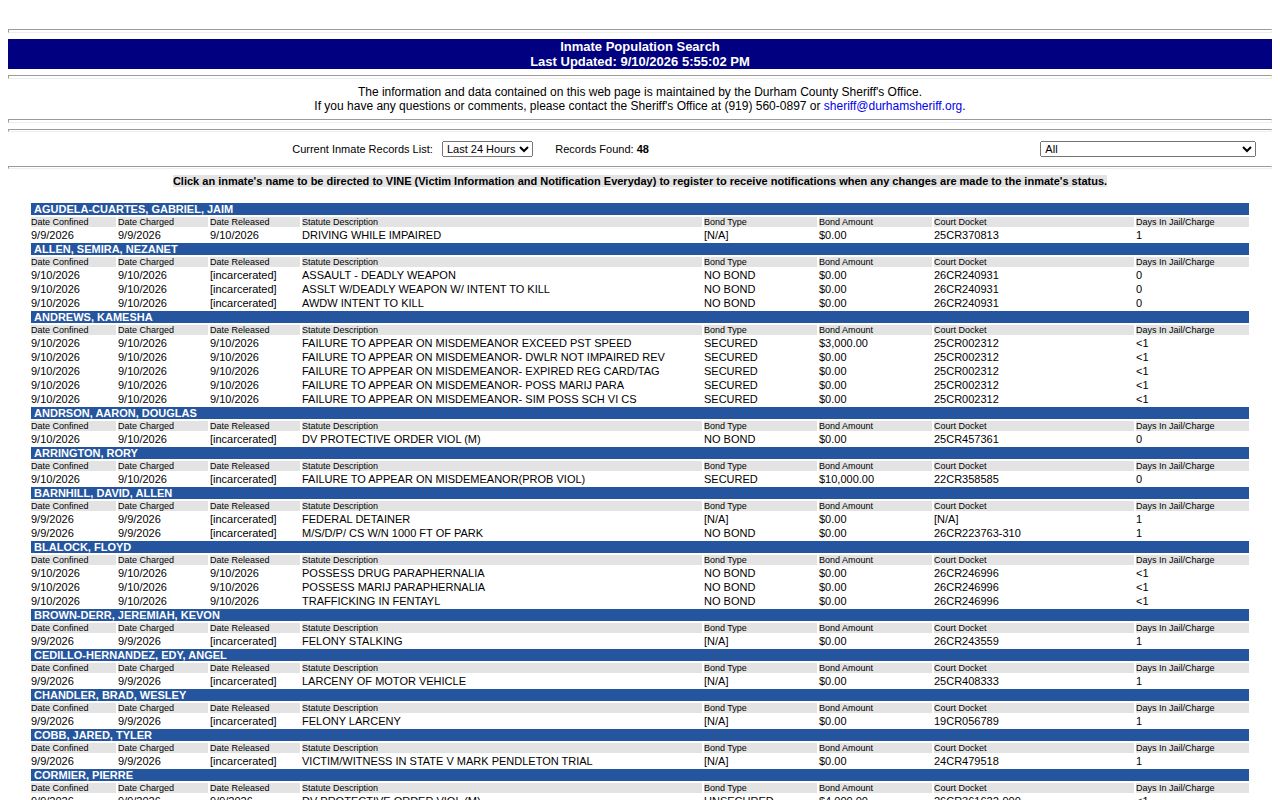Click court docket 24CR479518
The height and width of the screenshot is (800, 1280).
[966, 761]
